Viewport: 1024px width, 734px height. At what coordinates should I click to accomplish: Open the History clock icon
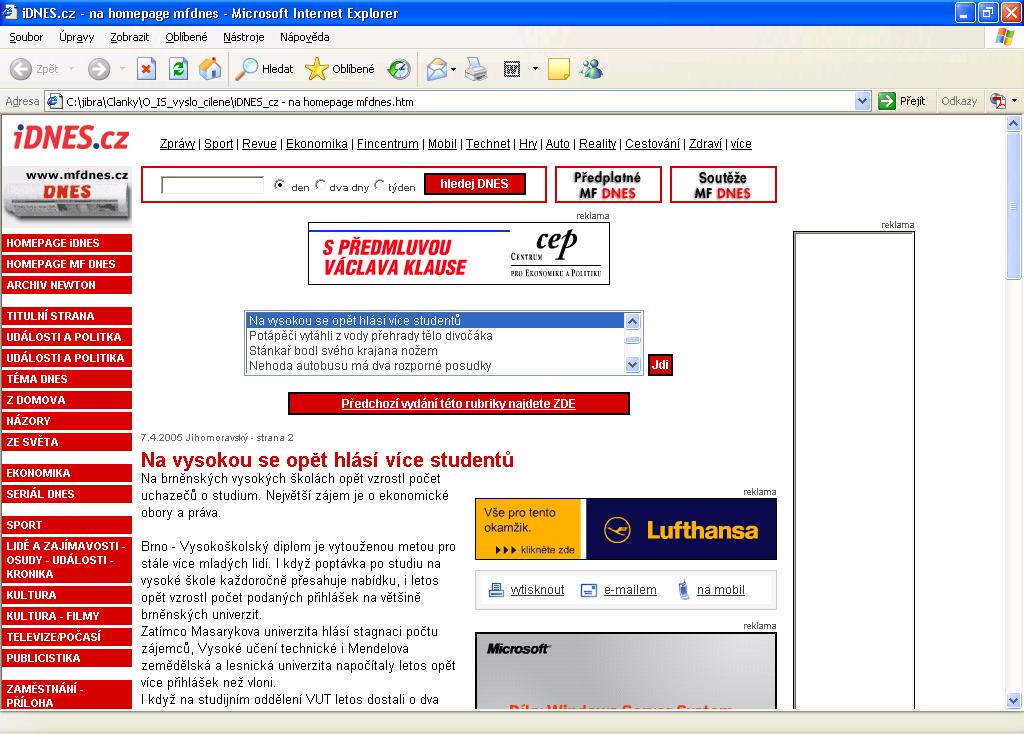(x=398, y=69)
